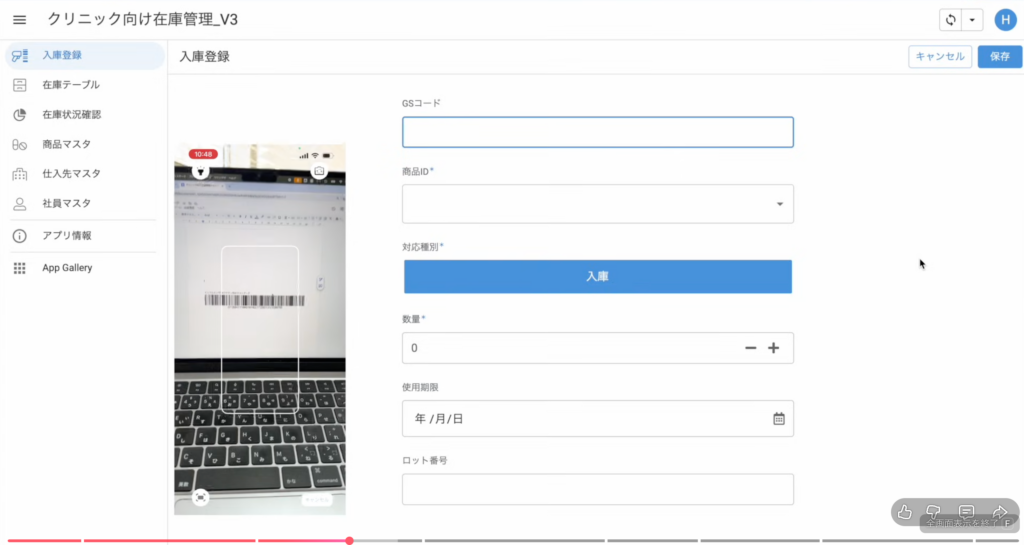Tap the camera switch icon in phone view
The width and height of the screenshot is (1024, 545).
tap(320, 171)
